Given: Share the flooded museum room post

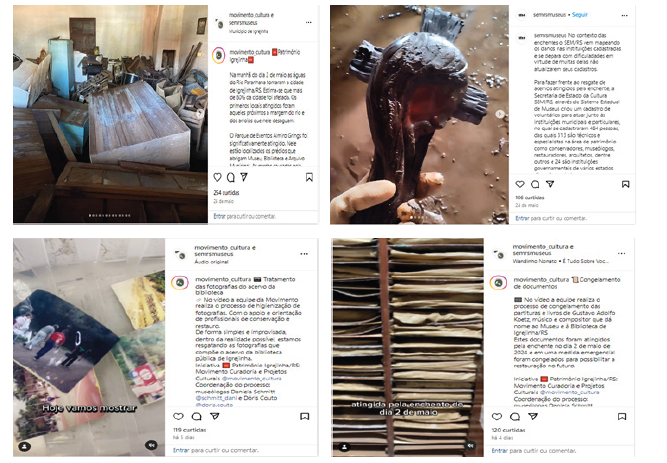Looking at the screenshot, I should click(x=244, y=177).
